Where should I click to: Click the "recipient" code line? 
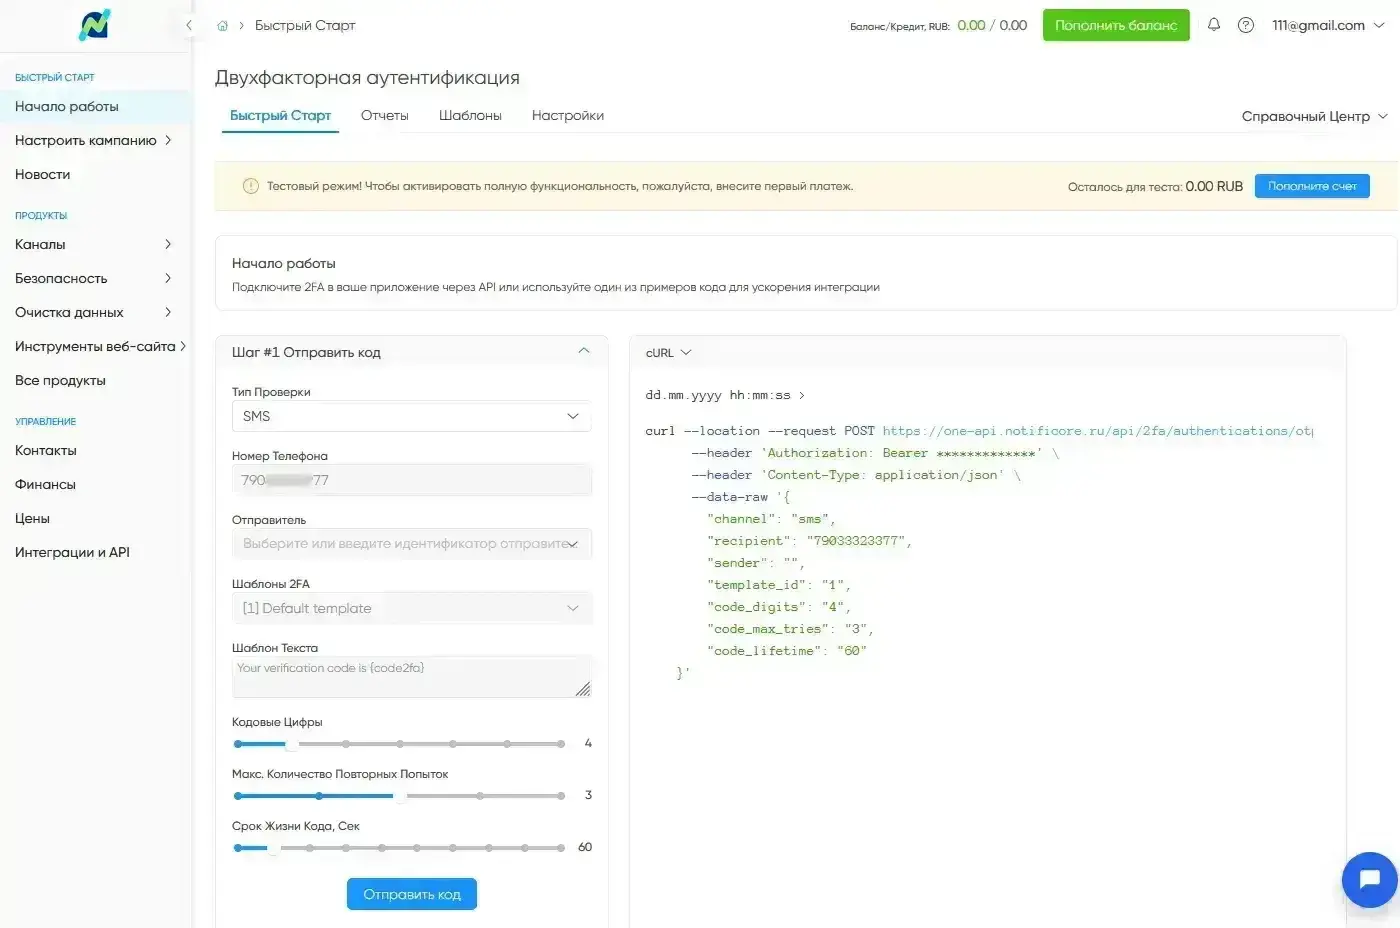tap(809, 541)
